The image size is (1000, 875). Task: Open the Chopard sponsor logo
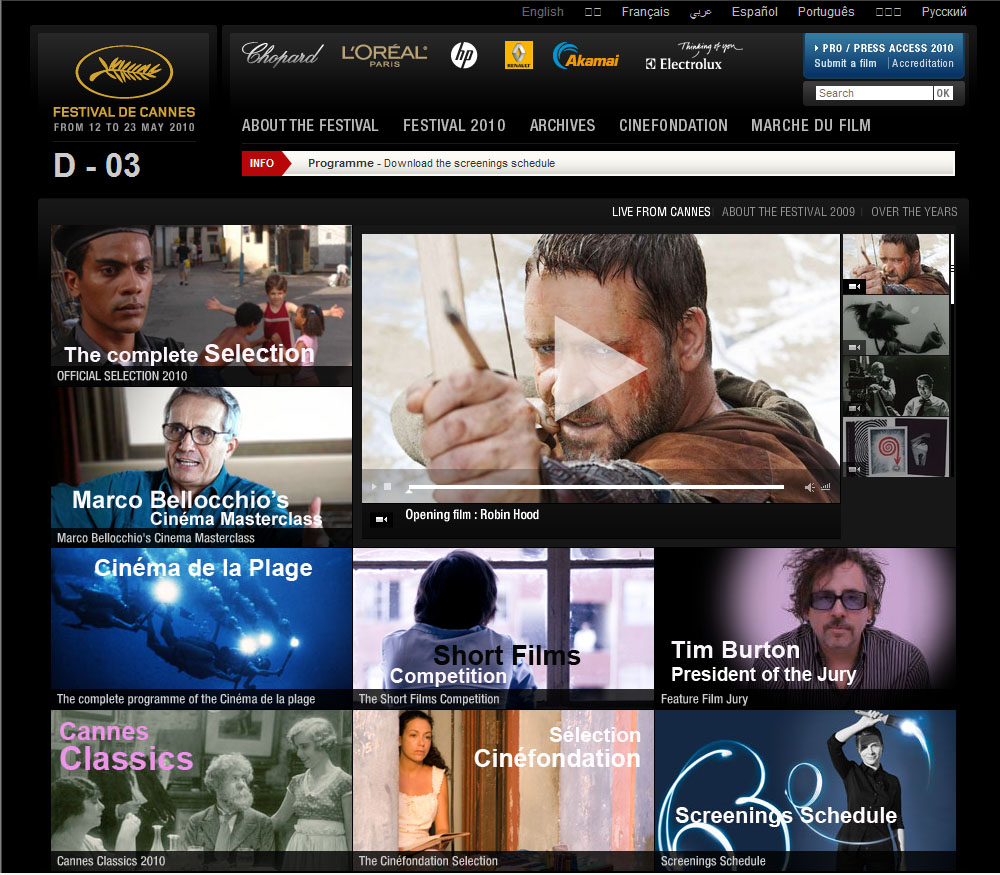click(x=283, y=55)
